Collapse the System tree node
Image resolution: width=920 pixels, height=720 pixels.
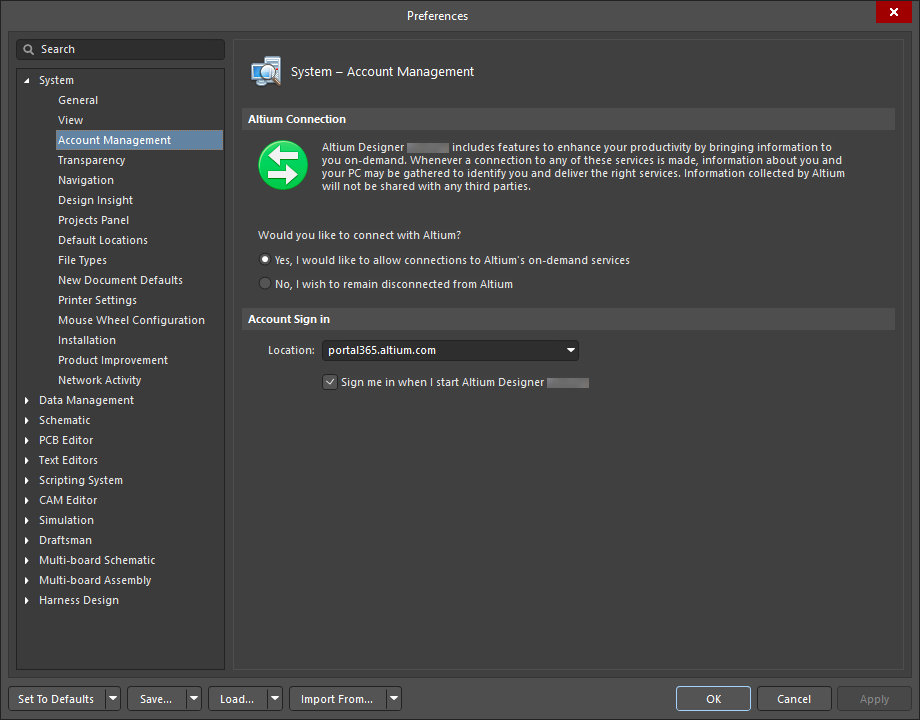click(26, 80)
